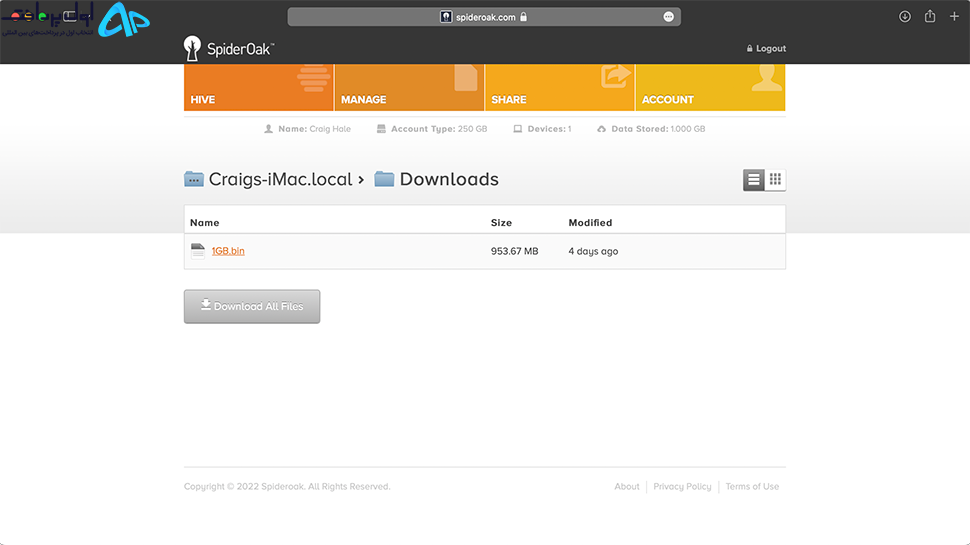
Task: Open the 1GB.bin file link
Action: coord(228,251)
